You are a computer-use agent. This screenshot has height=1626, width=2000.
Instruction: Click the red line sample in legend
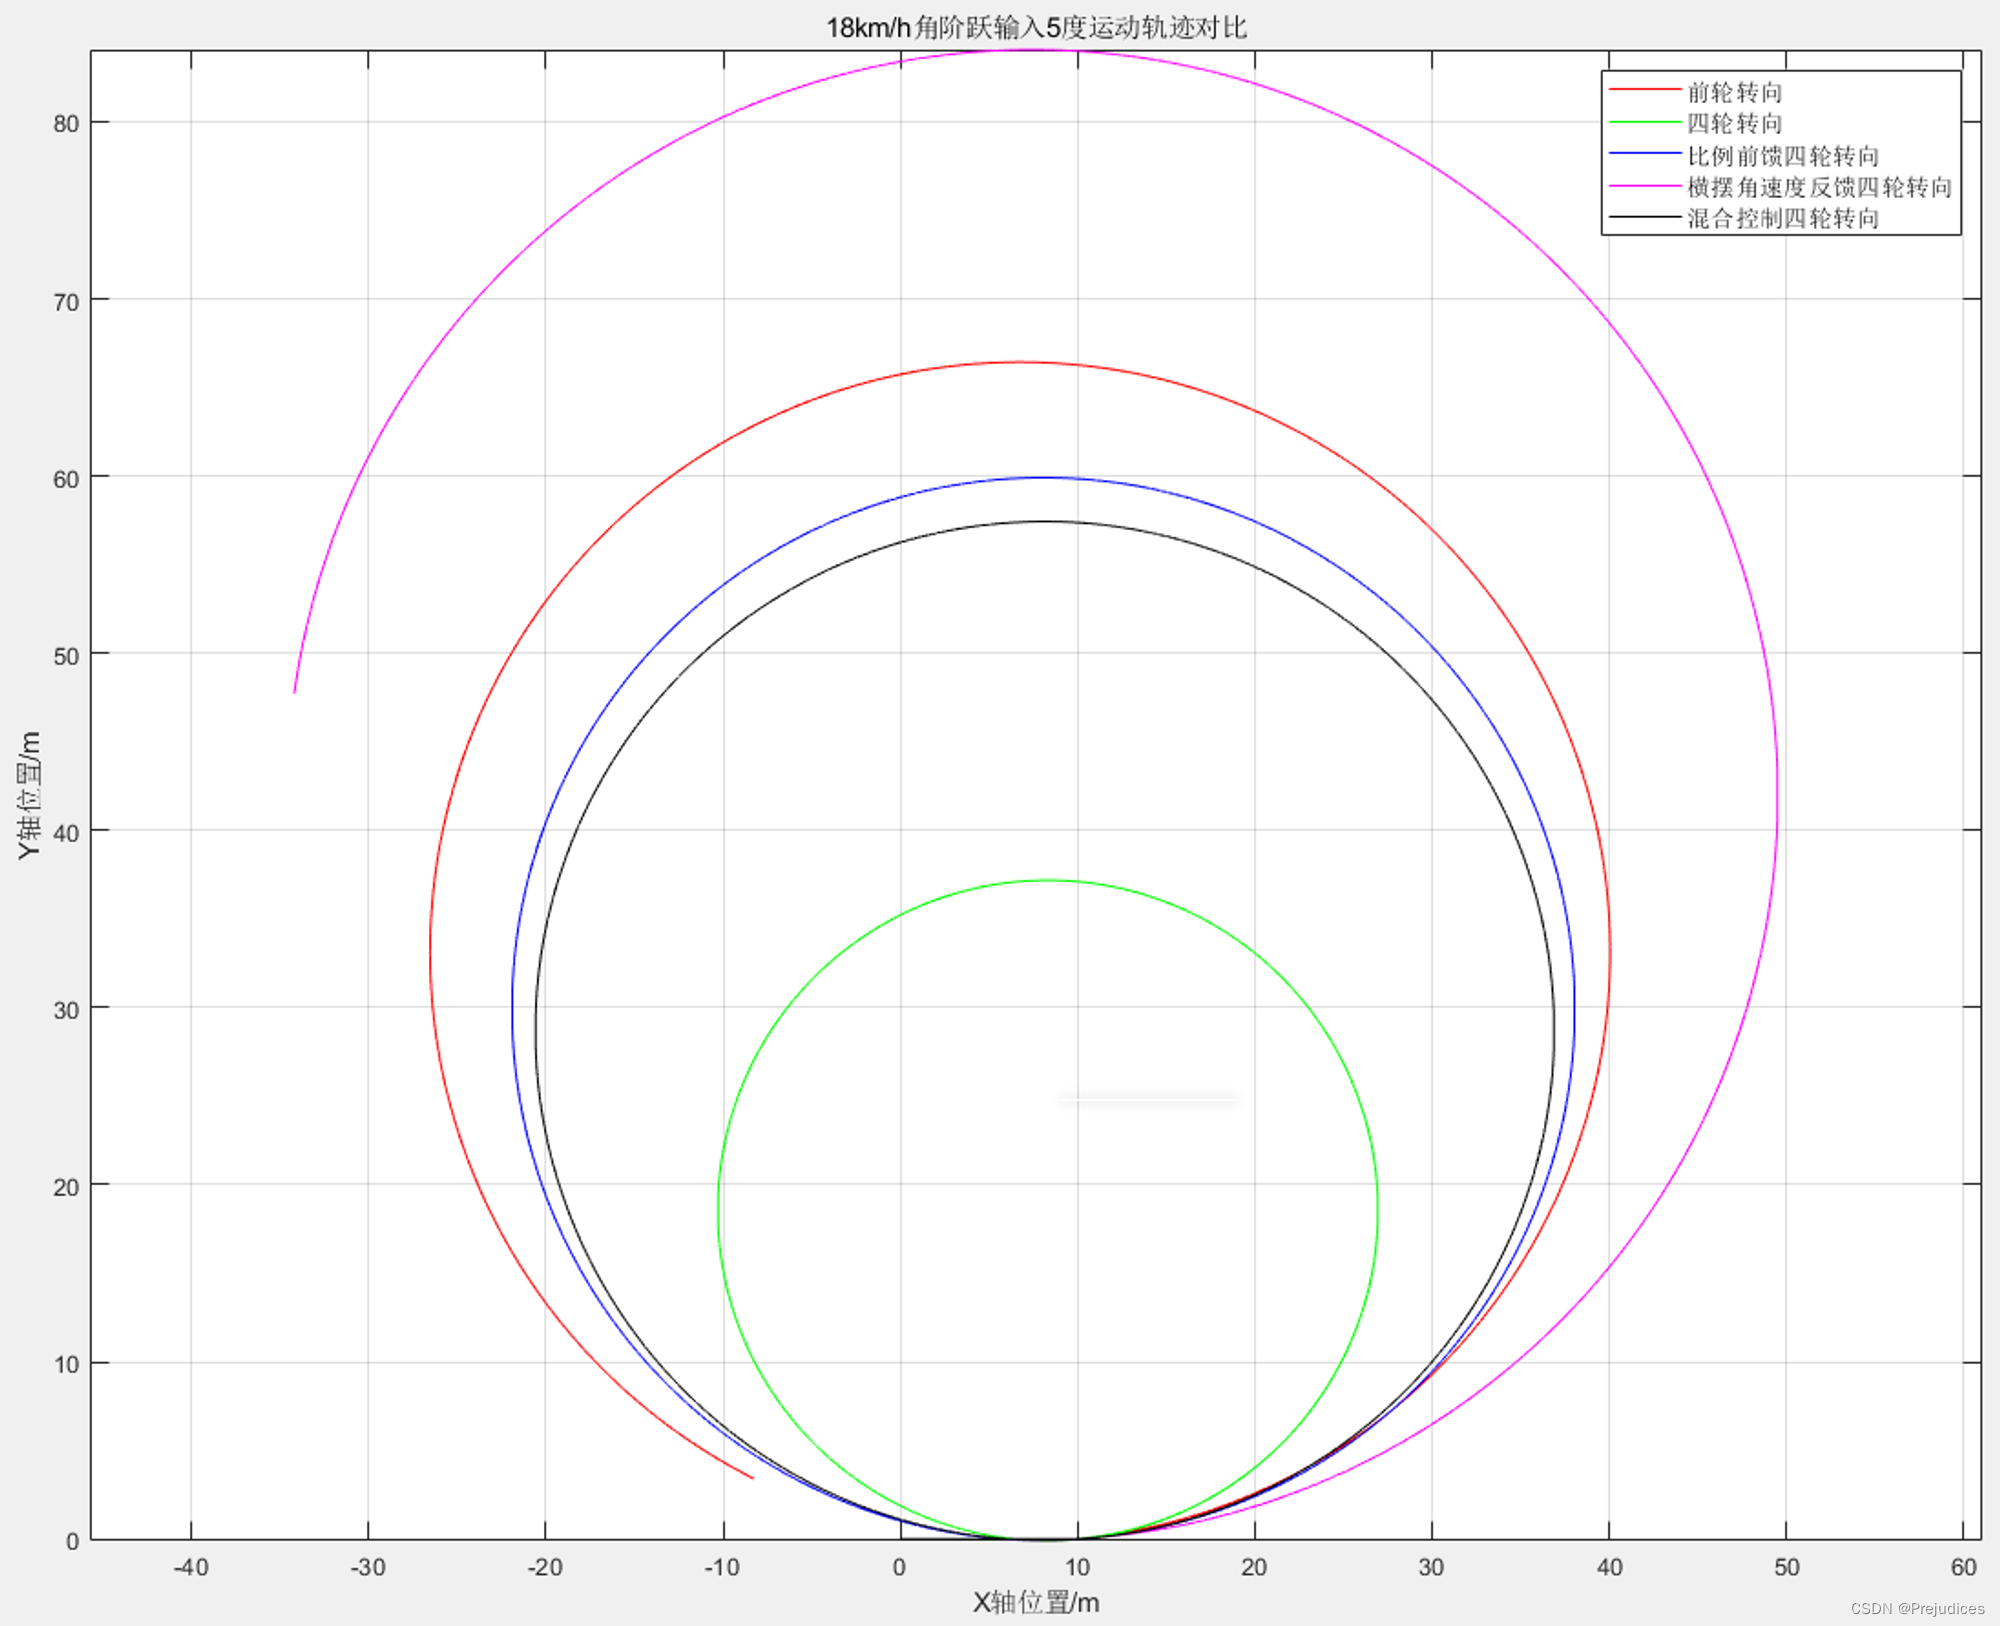click(x=1645, y=90)
